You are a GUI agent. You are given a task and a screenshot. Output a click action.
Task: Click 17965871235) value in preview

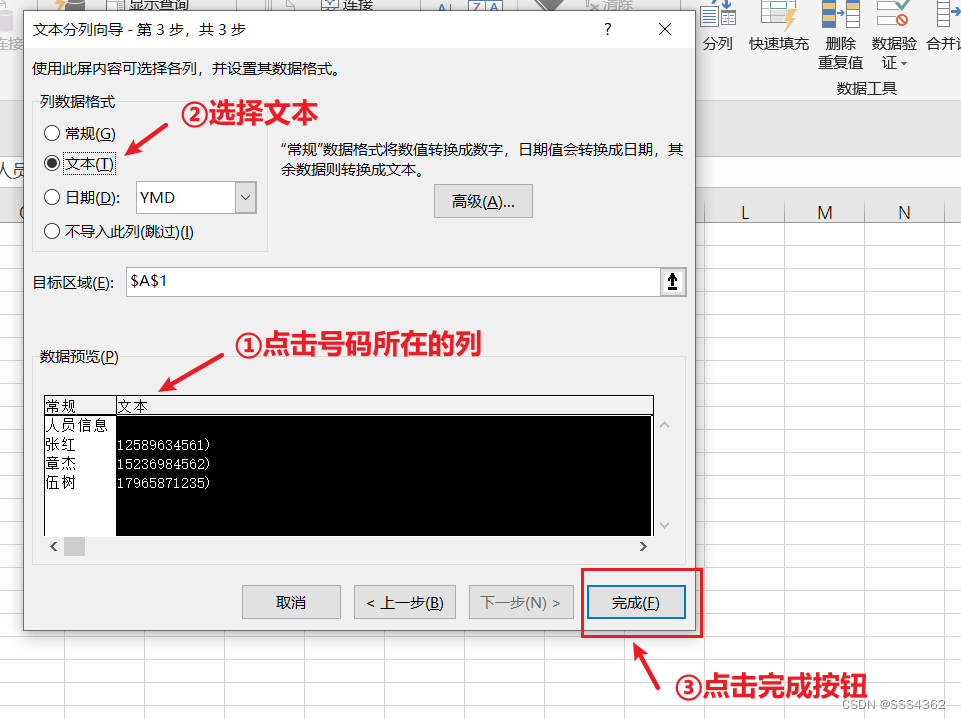(x=164, y=483)
